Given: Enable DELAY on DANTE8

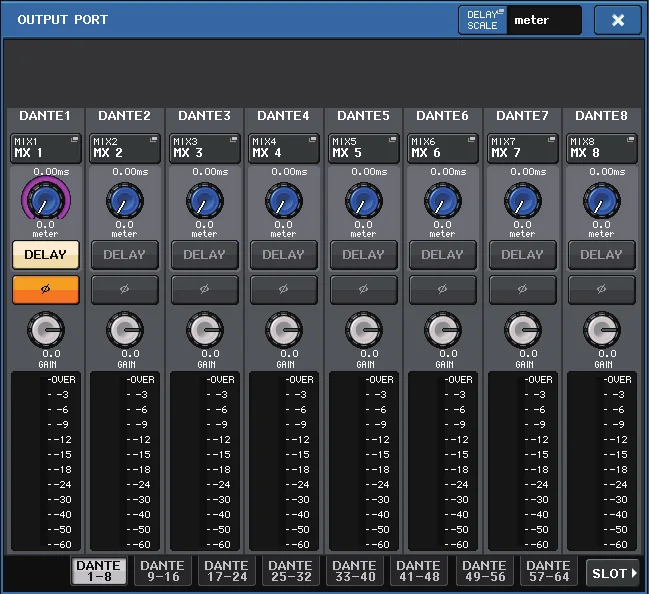Looking at the screenshot, I should (601, 255).
